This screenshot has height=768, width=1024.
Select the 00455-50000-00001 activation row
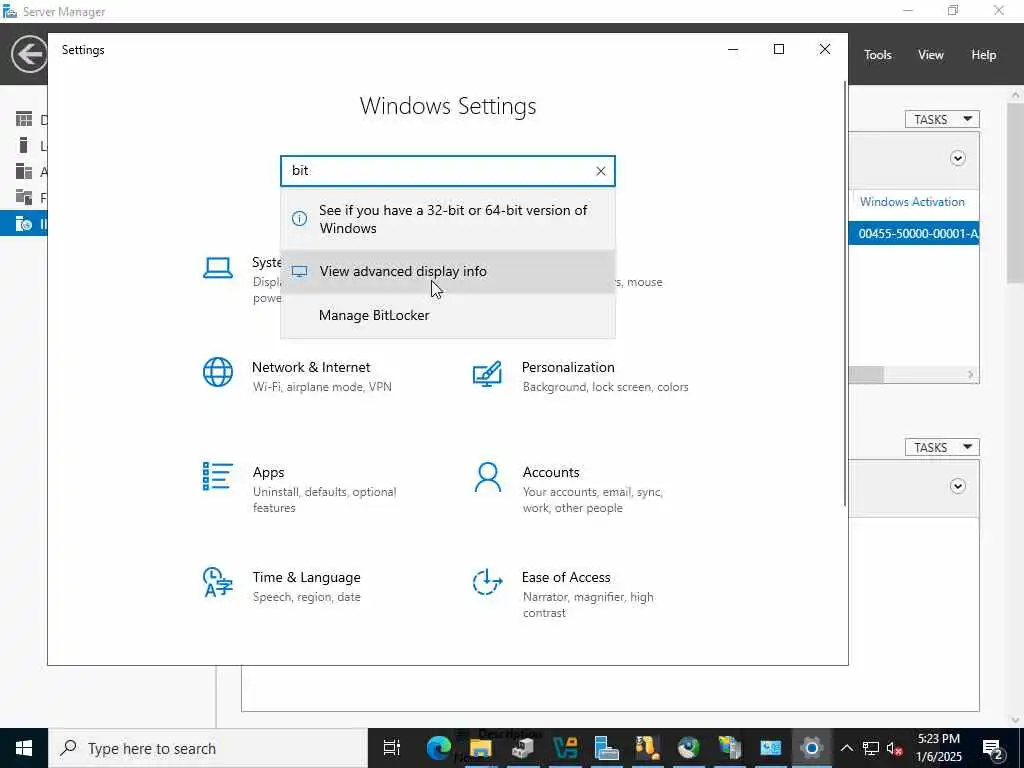pos(914,233)
